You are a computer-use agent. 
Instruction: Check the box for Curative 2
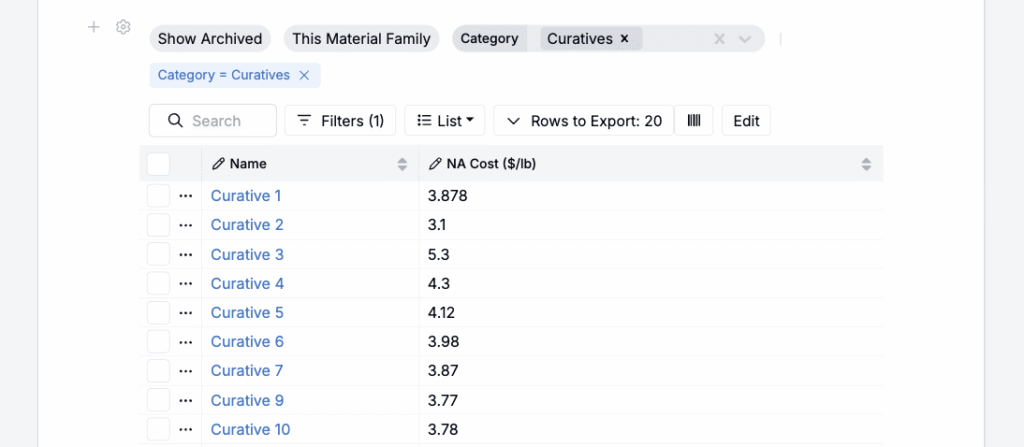click(159, 225)
